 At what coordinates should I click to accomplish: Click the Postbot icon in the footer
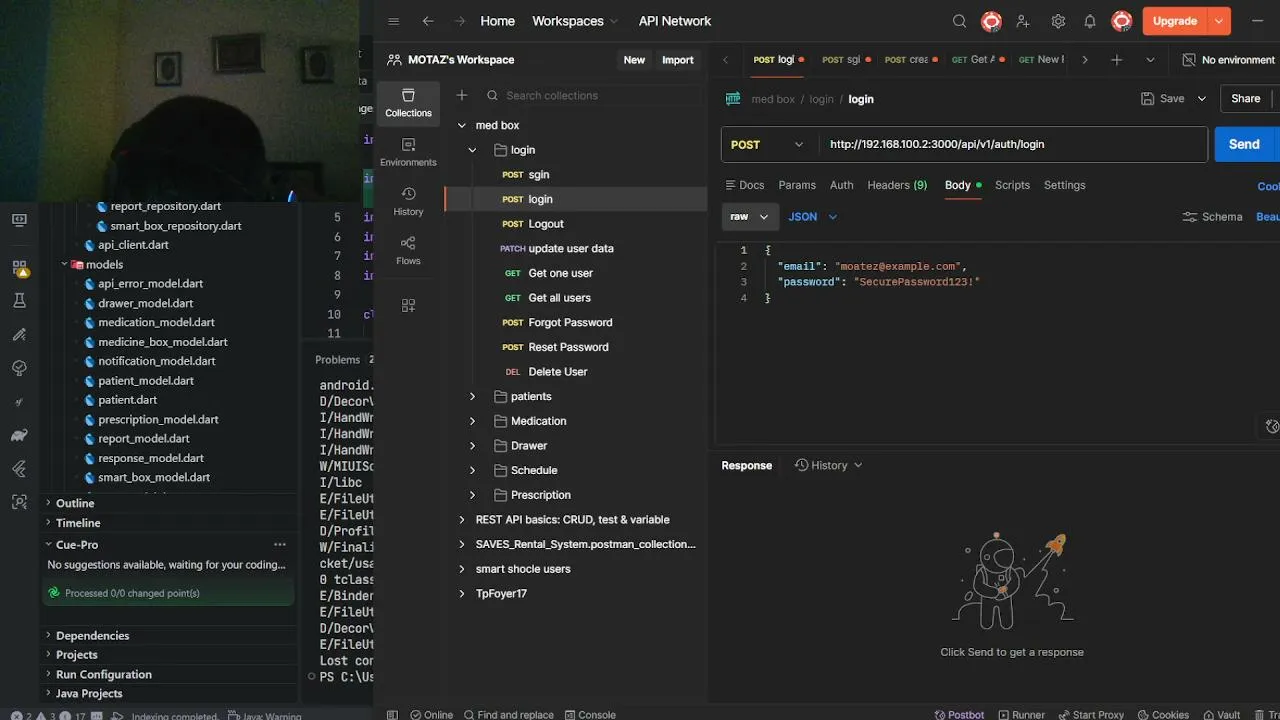click(x=959, y=715)
